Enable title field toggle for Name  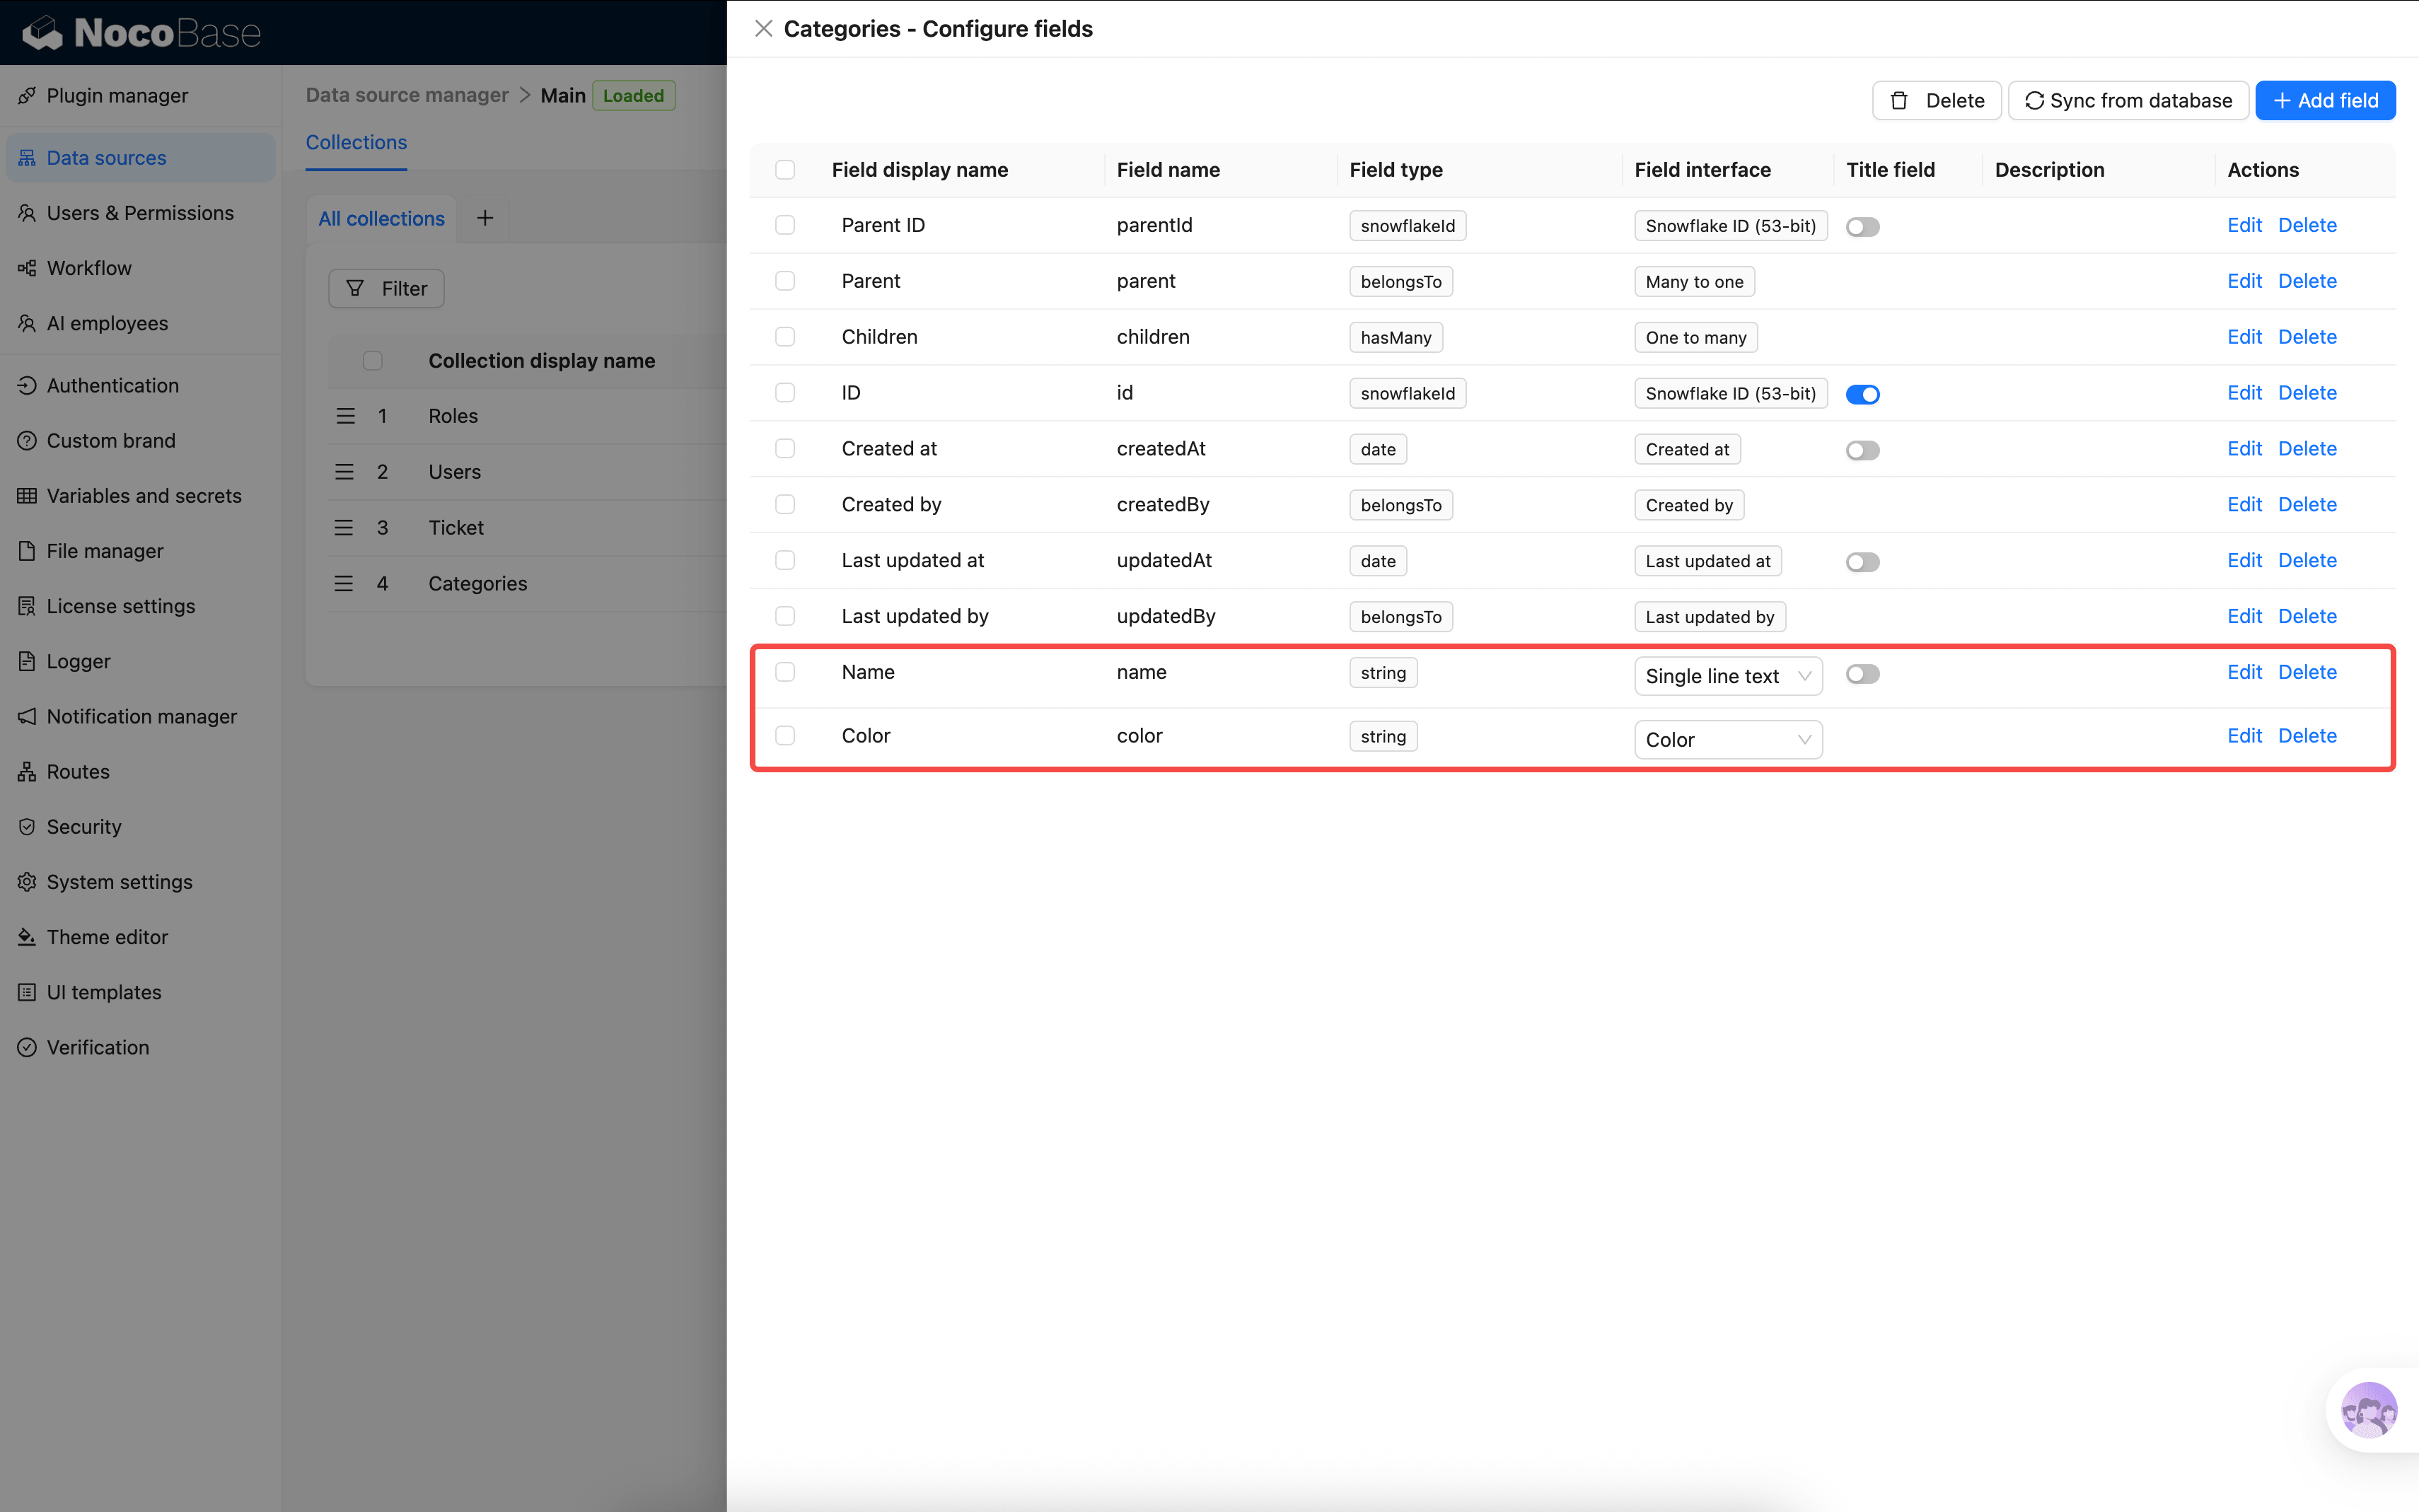click(x=1862, y=674)
